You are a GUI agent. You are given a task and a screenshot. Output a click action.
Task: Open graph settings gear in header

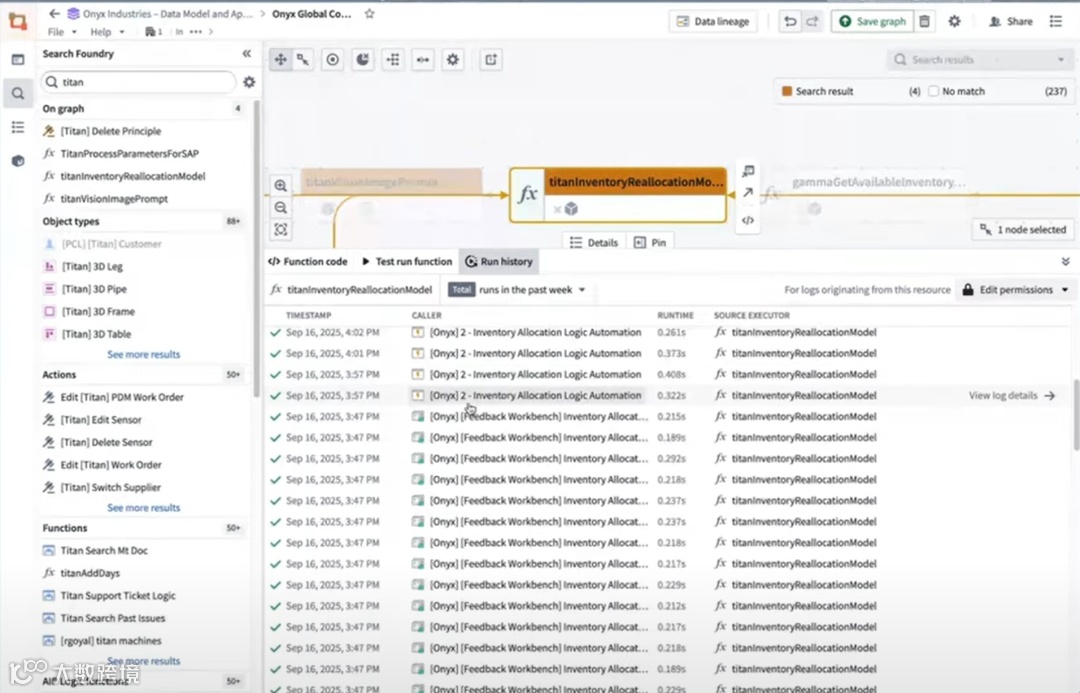coord(954,21)
